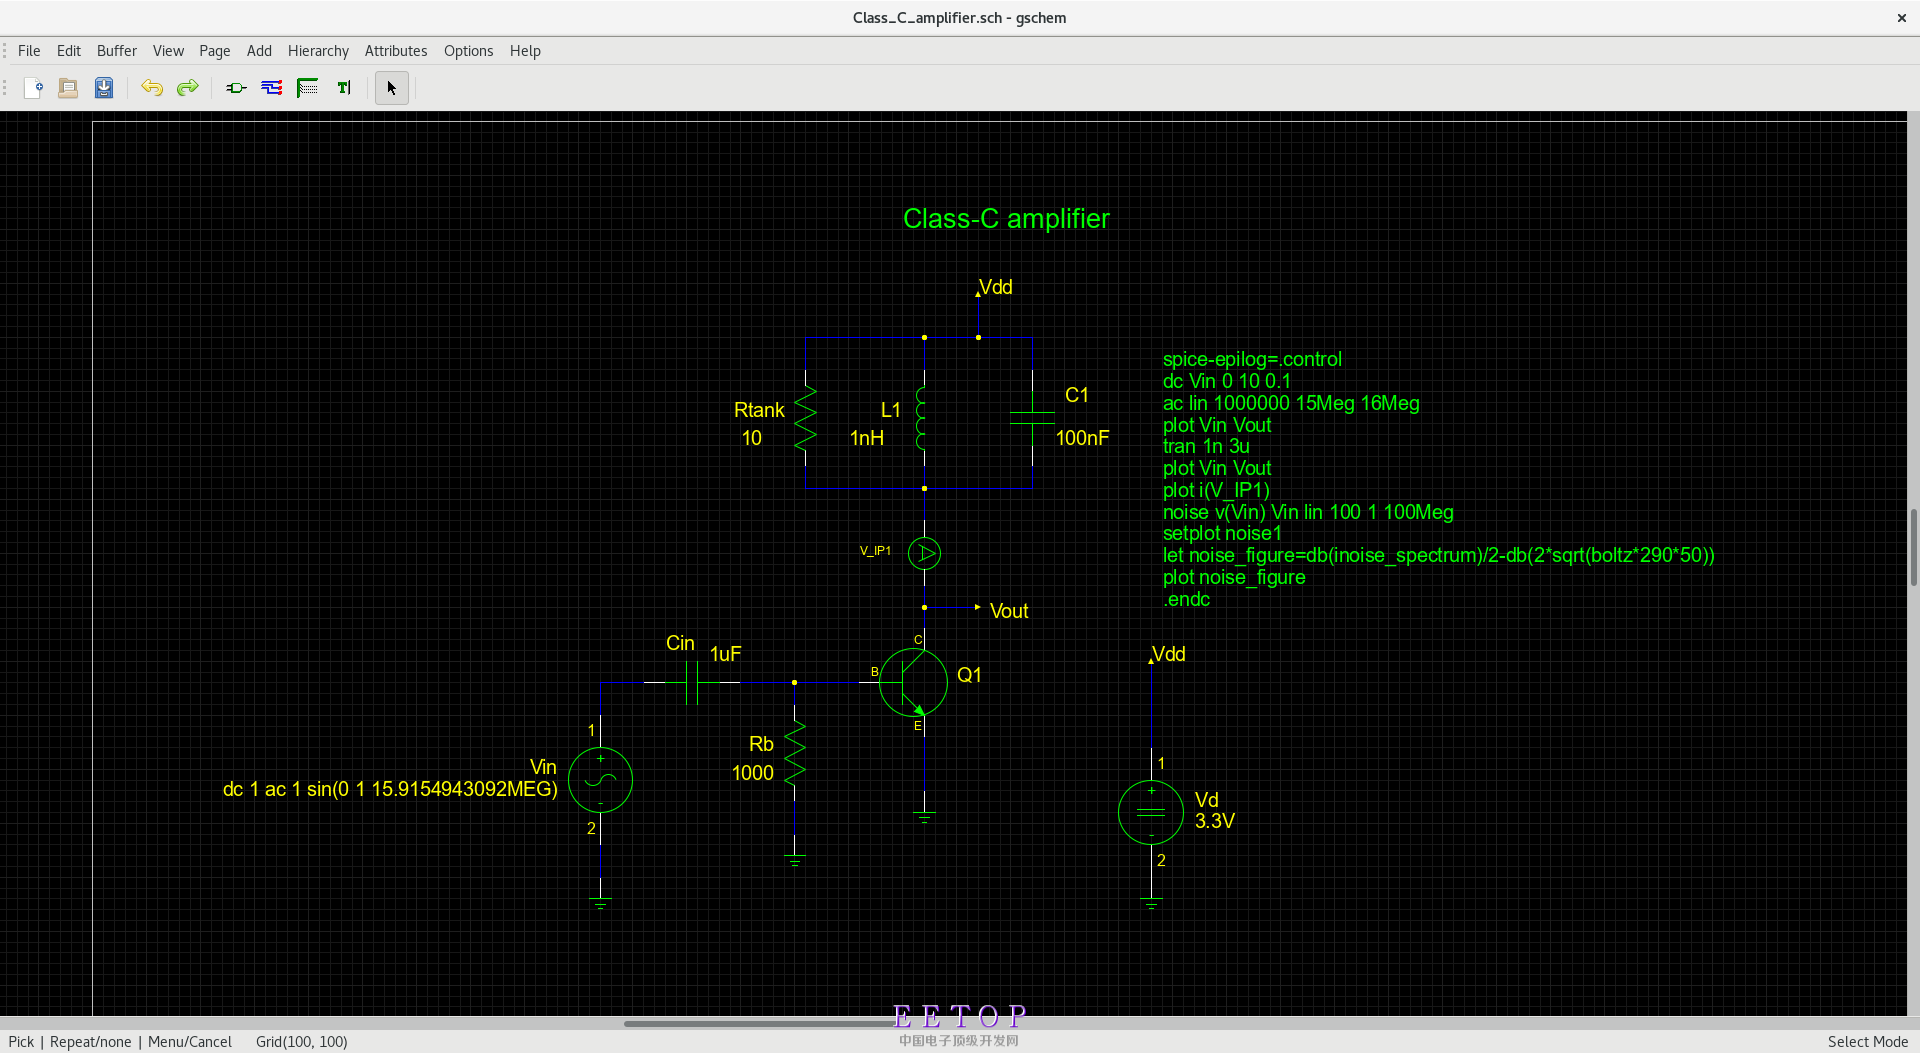The width and height of the screenshot is (1920, 1053).
Task: Select the Add bus tool icon
Action: point(308,88)
